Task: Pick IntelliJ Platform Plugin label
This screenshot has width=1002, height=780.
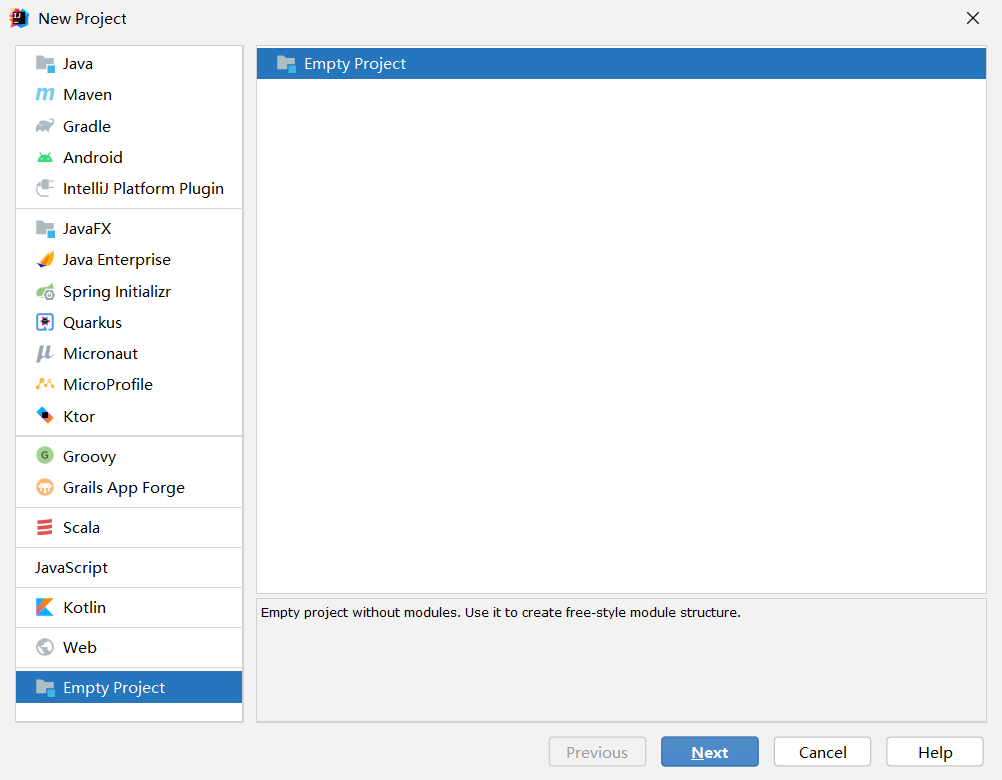Action: (143, 188)
